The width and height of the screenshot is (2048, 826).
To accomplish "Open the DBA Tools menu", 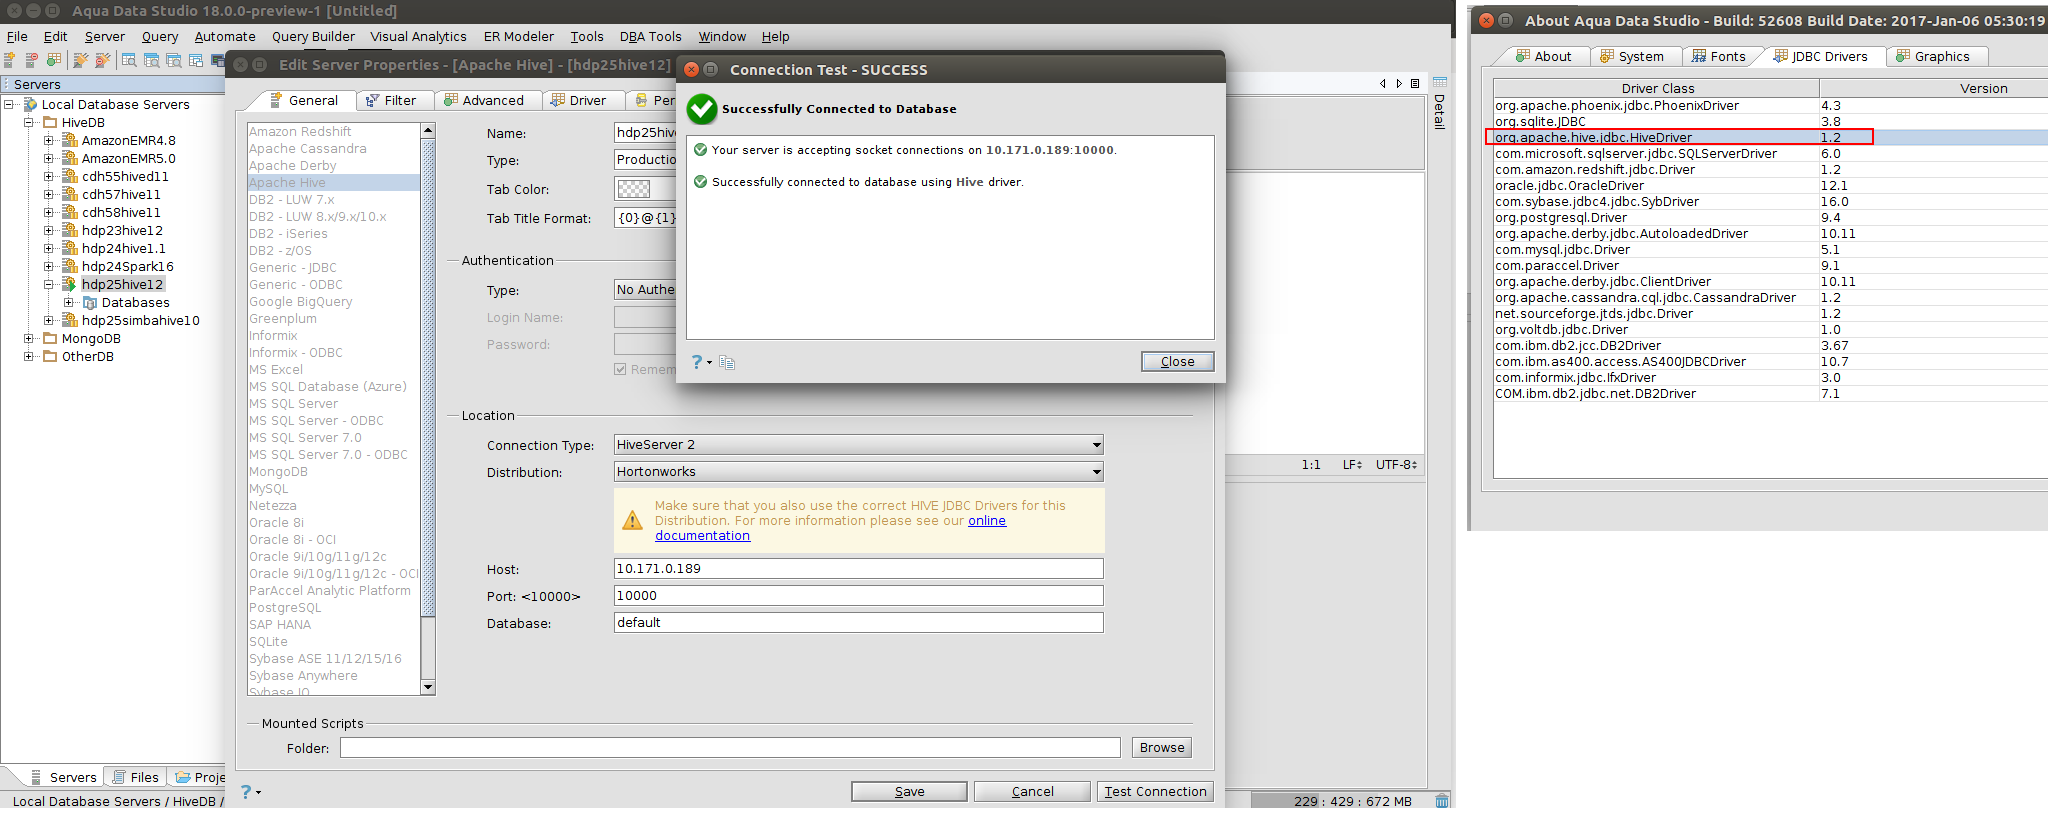I will click(650, 37).
